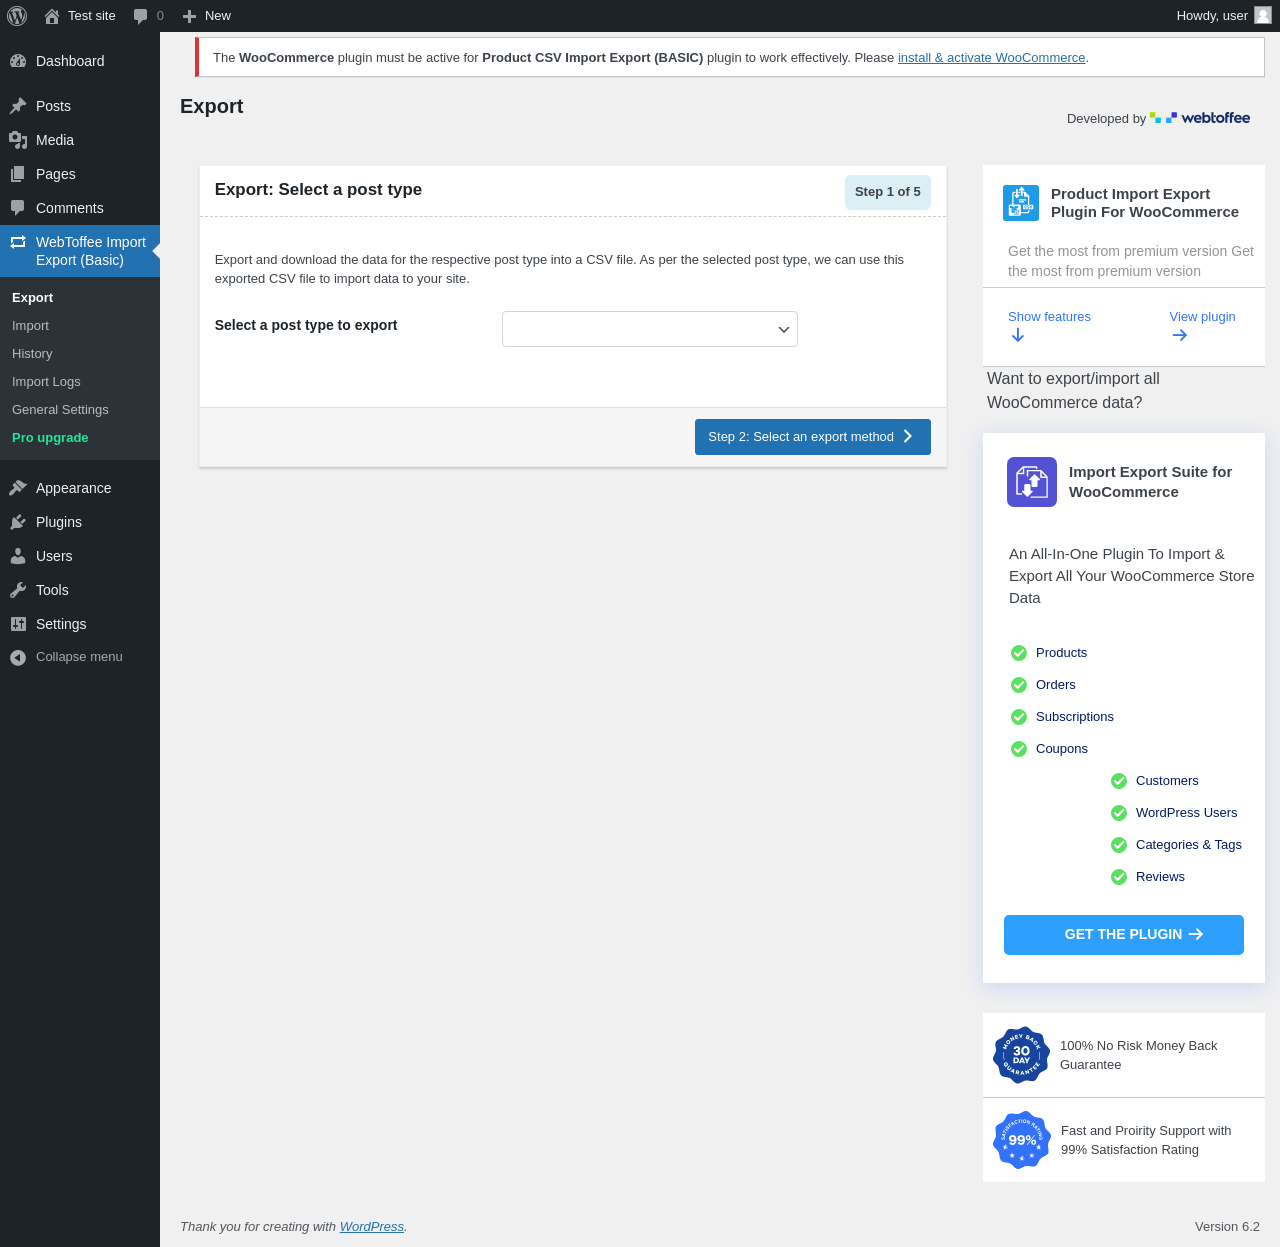Click the WebToffee Import Export arrows icon

[18, 242]
